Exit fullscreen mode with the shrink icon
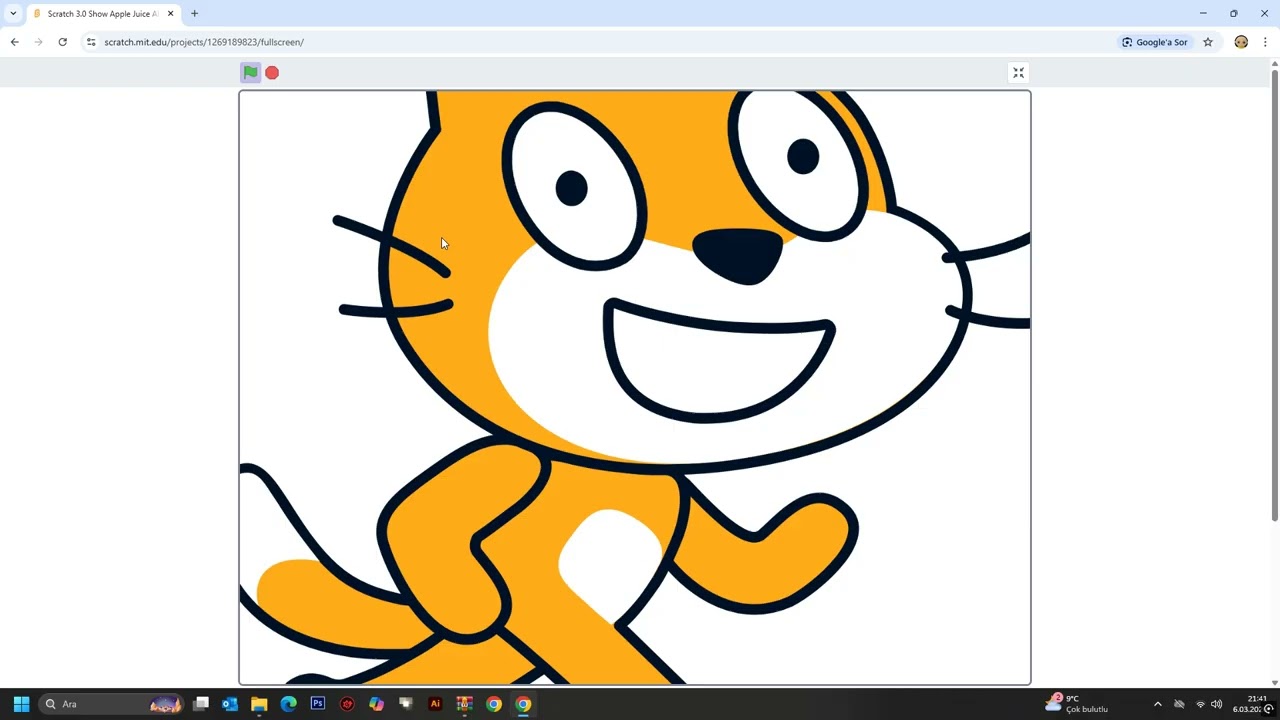This screenshot has width=1280, height=720. coord(1018,72)
